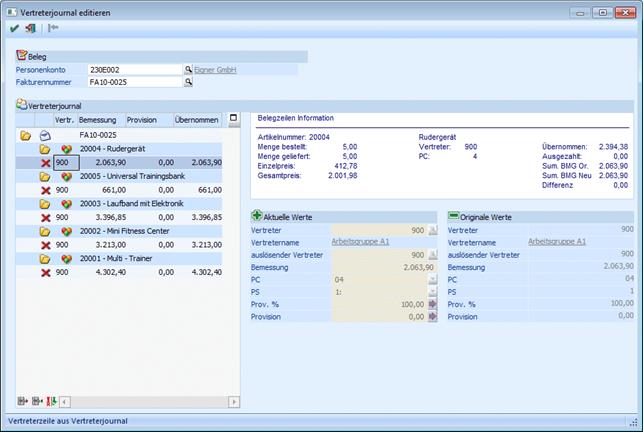Click the red-green sort icon below the list
Screen dimensions: 643x432
[x=53, y=401]
